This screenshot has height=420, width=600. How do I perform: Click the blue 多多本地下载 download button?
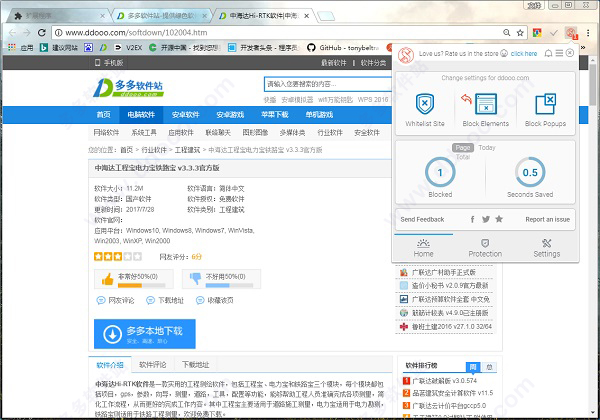point(145,334)
